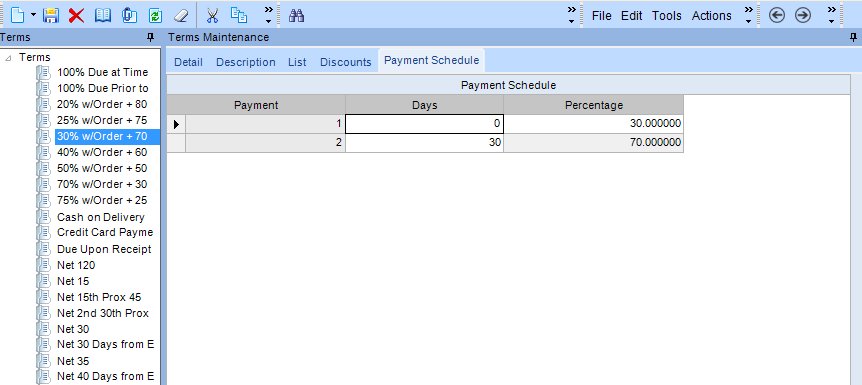Switch to the Discounts tab

click(x=346, y=62)
